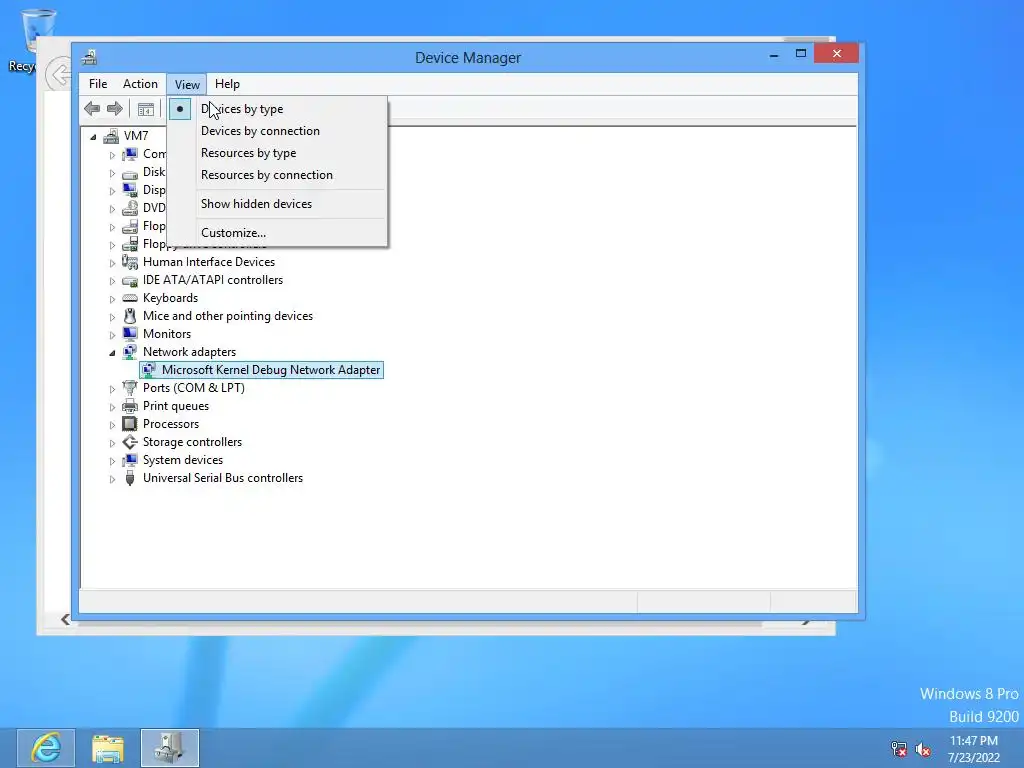1024x768 pixels.
Task: Click the back arrow in background window
Action: pos(57,74)
